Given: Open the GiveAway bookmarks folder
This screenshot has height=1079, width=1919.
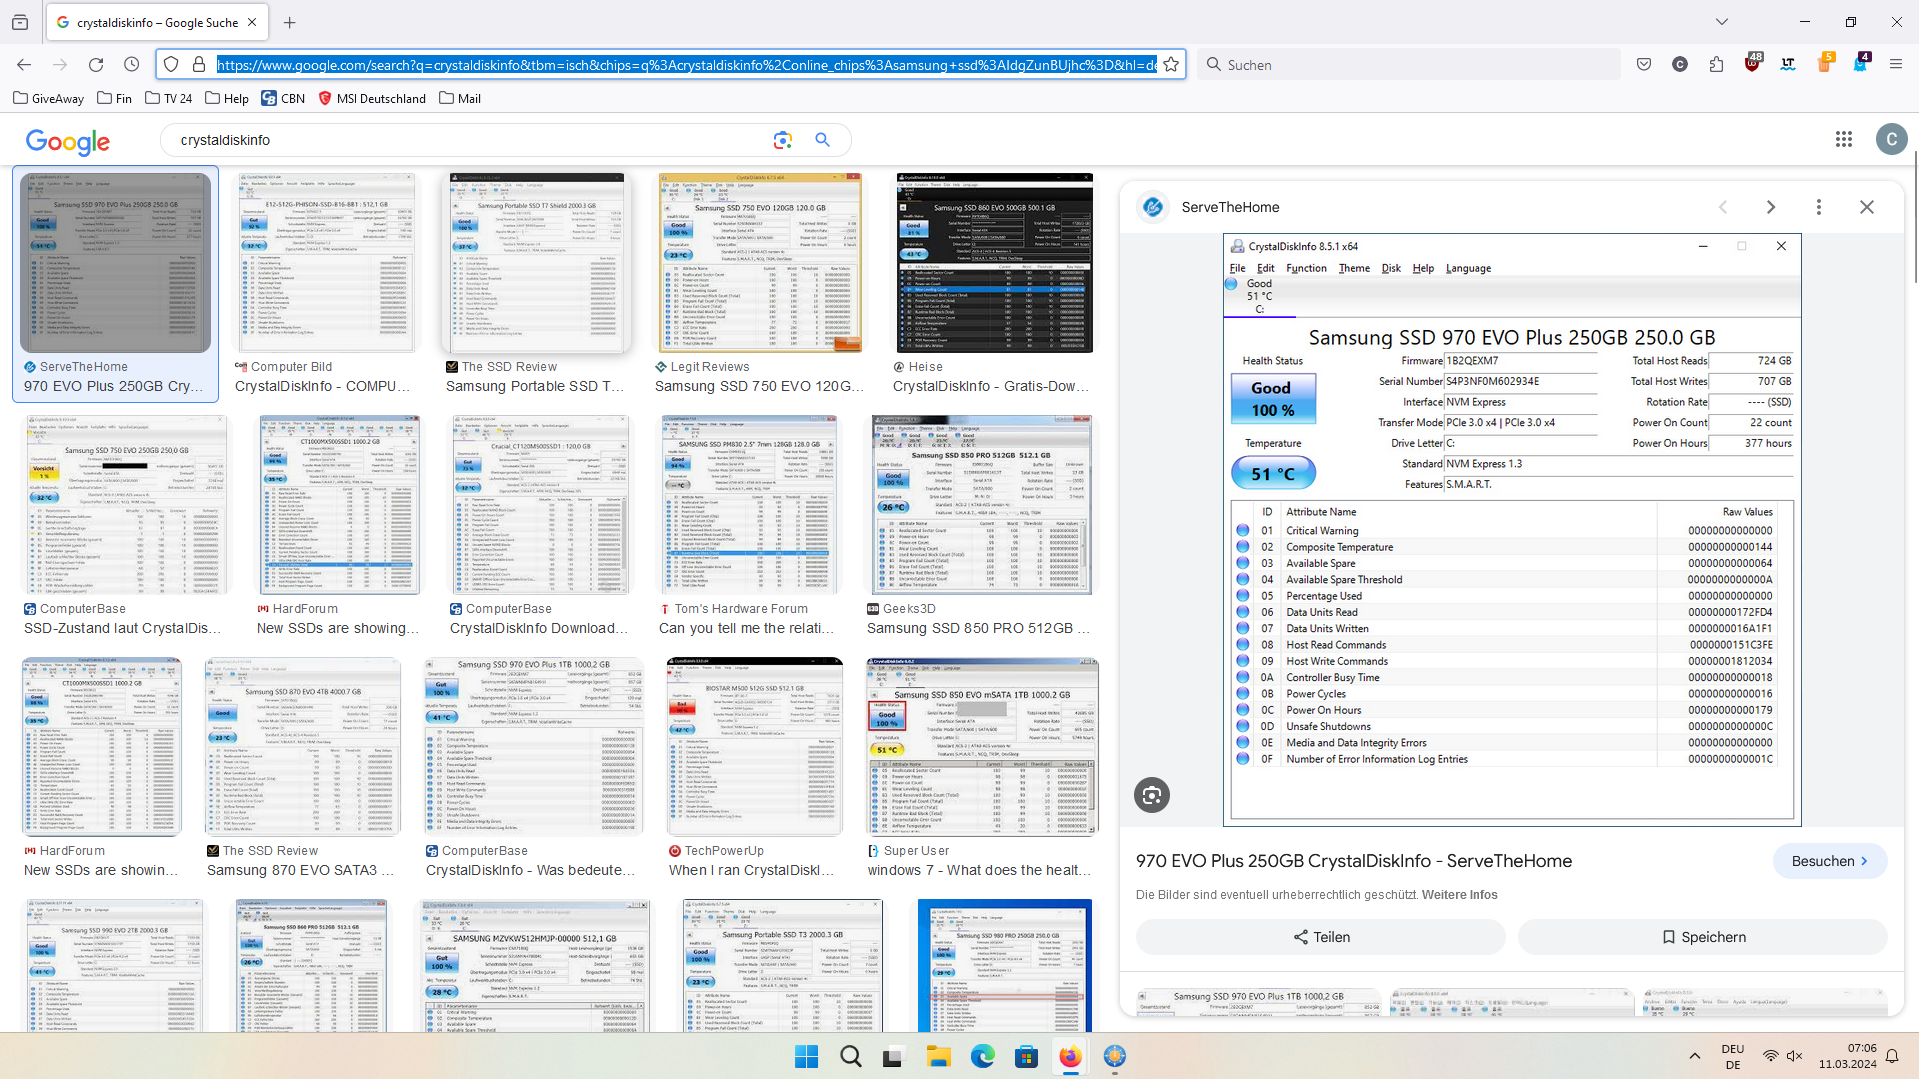Looking at the screenshot, I should click(x=49, y=98).
